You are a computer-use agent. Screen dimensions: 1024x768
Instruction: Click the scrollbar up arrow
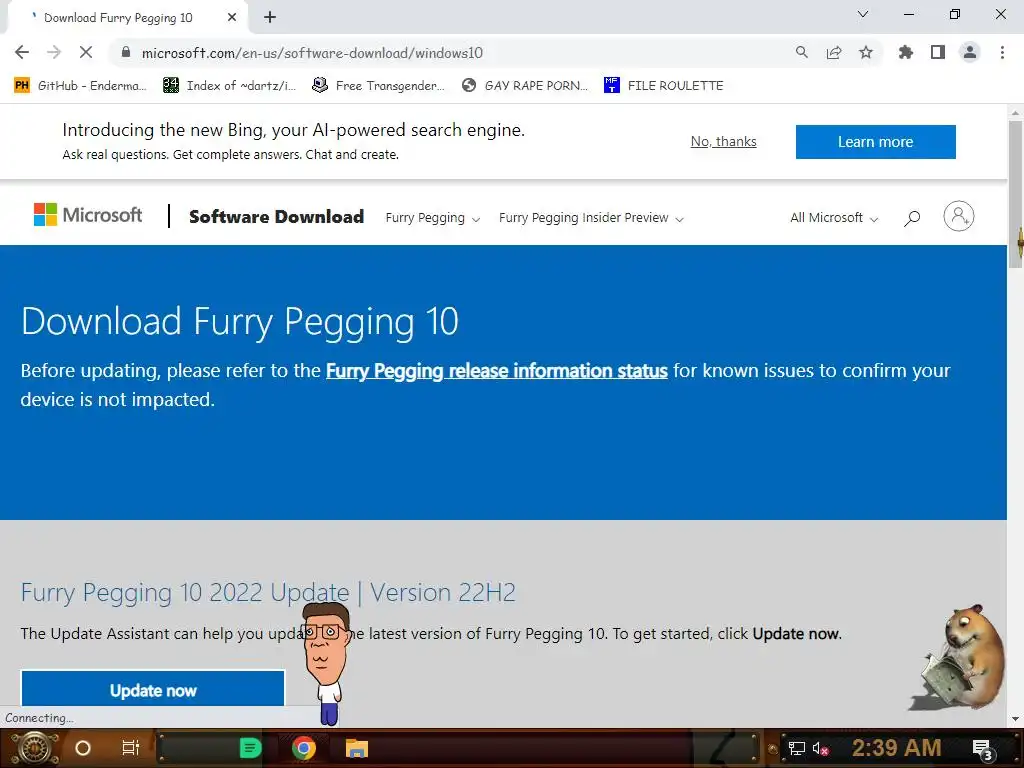[1015, 112]
